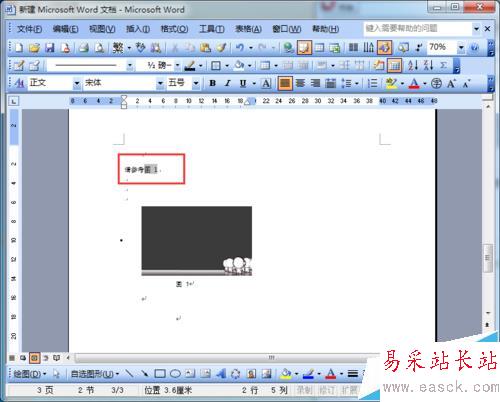Toggle bold formatting
Image resolution: width=500 pixels, height=402 pixels.
click(x=212, y=83)
